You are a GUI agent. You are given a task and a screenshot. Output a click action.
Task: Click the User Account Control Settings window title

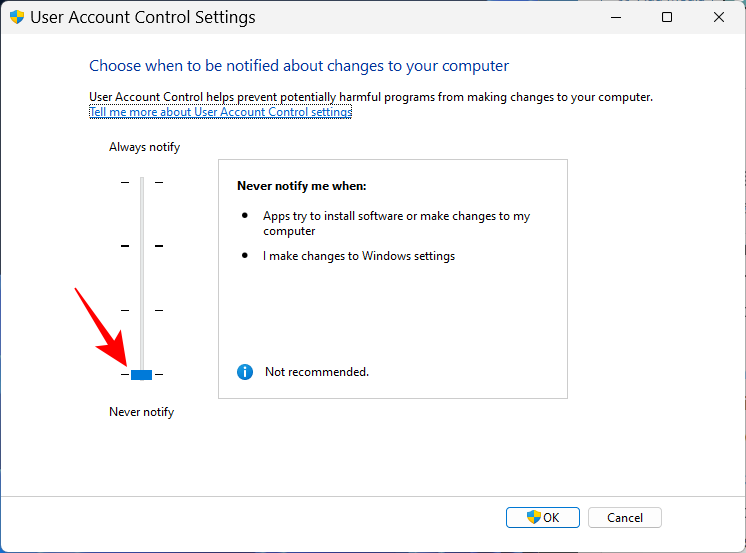pos(143,17)
